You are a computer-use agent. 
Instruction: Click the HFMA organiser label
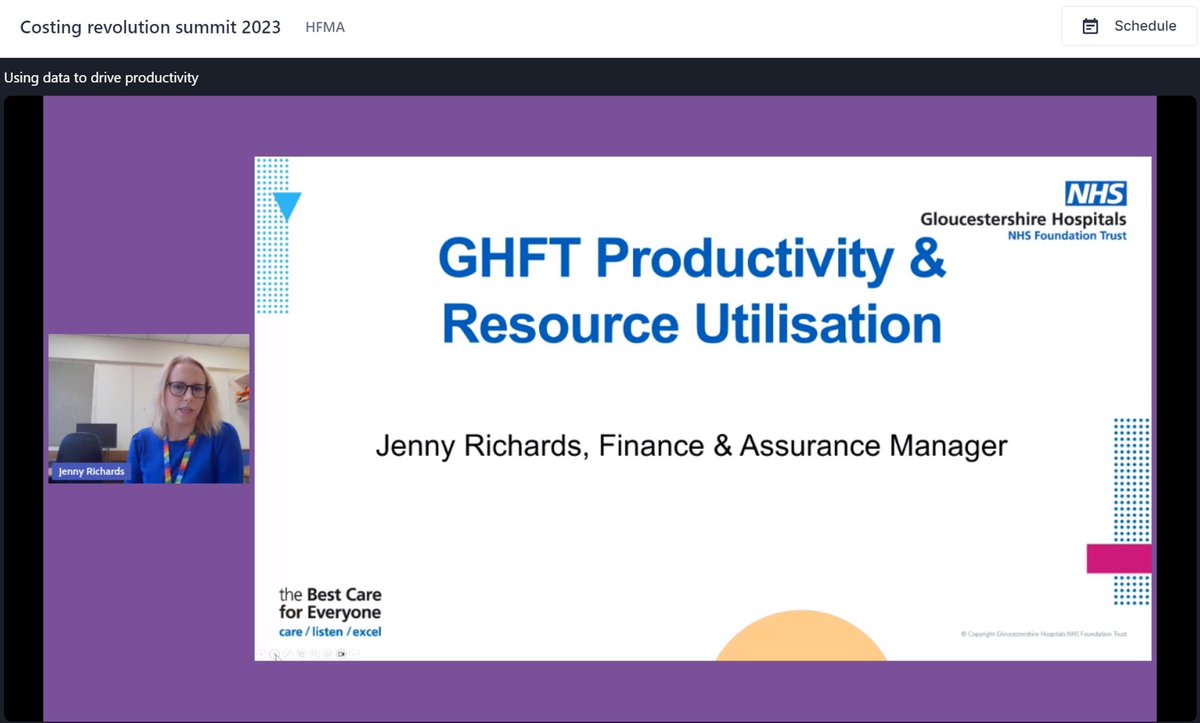coord(325,27)
